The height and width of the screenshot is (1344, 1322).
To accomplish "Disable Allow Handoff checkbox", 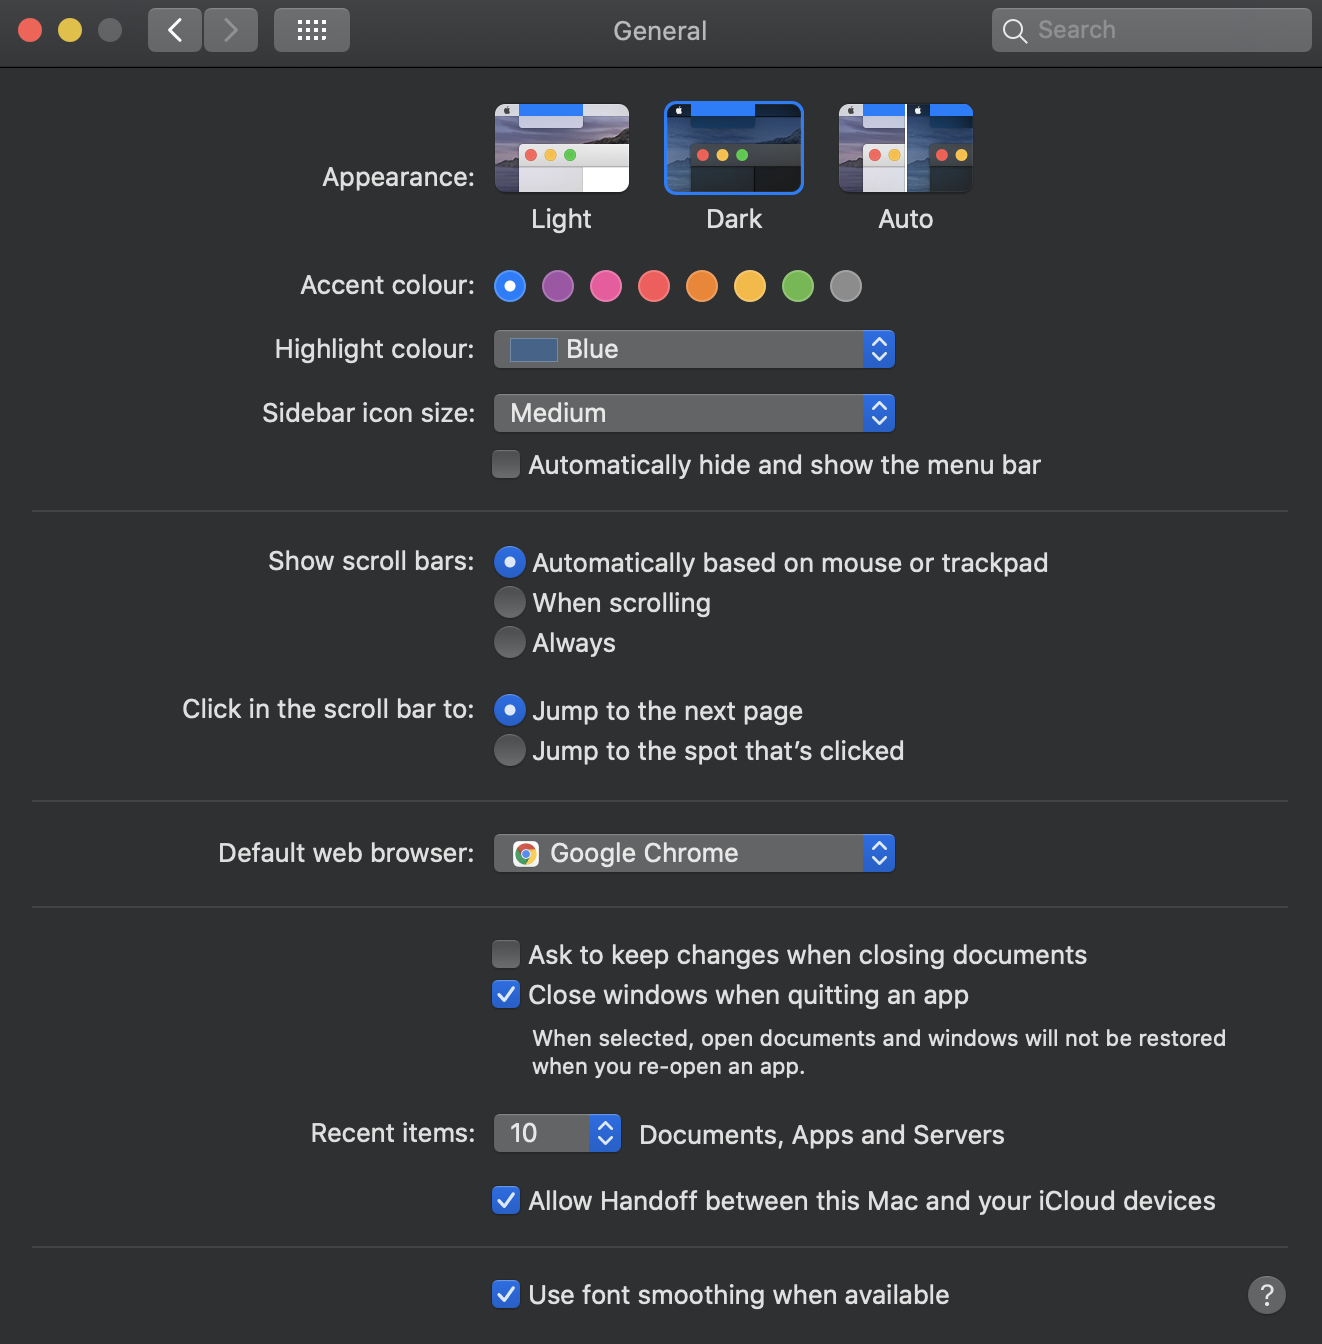I will [x=506, y=1200].
